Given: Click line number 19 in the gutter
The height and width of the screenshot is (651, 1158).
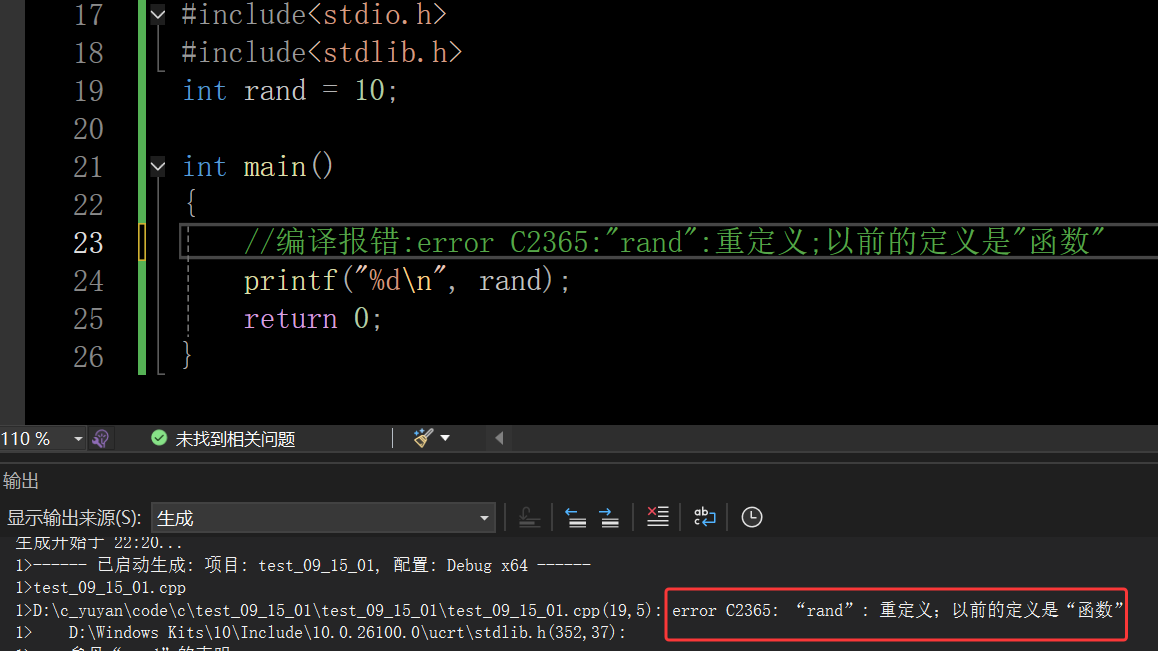Looking at the screenshot, I should click(x=89, y=91).
